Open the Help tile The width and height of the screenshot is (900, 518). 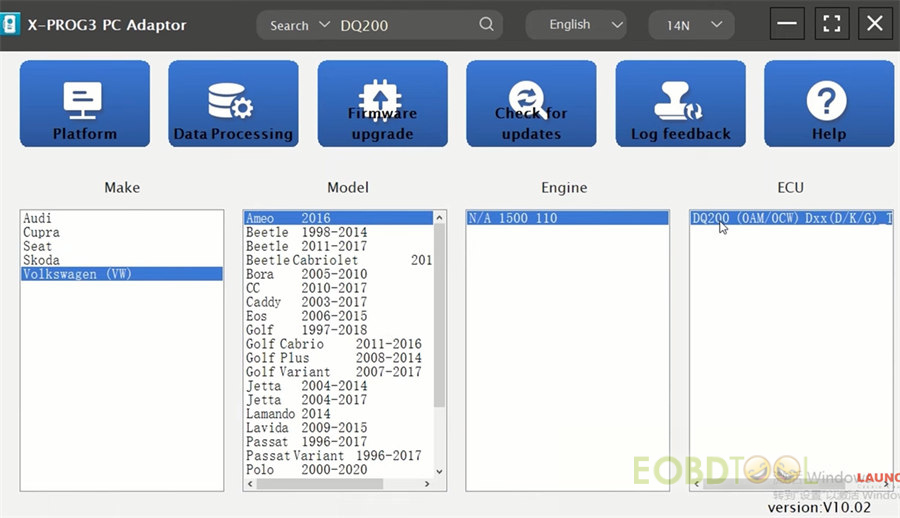(829, 103)
